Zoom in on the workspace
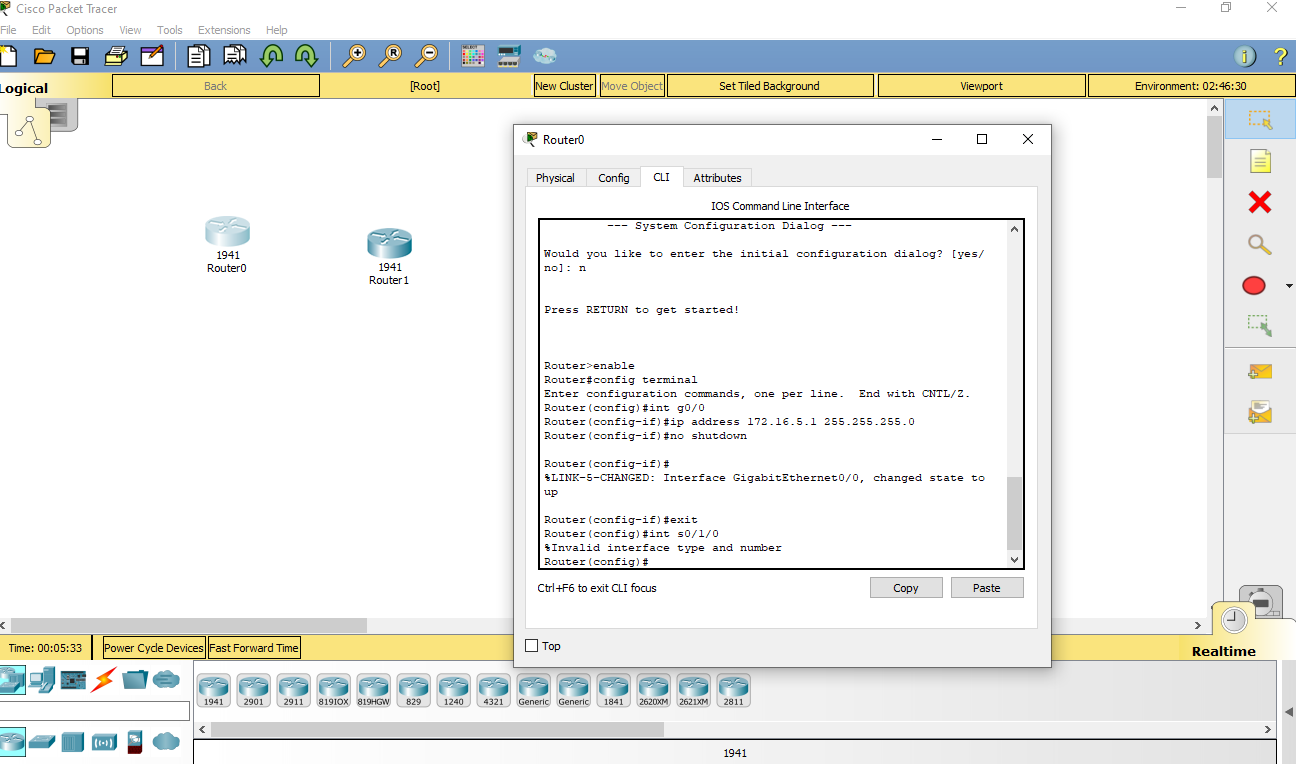Image resolution: width=1296 pixels, height=764 pixels. 354,56
